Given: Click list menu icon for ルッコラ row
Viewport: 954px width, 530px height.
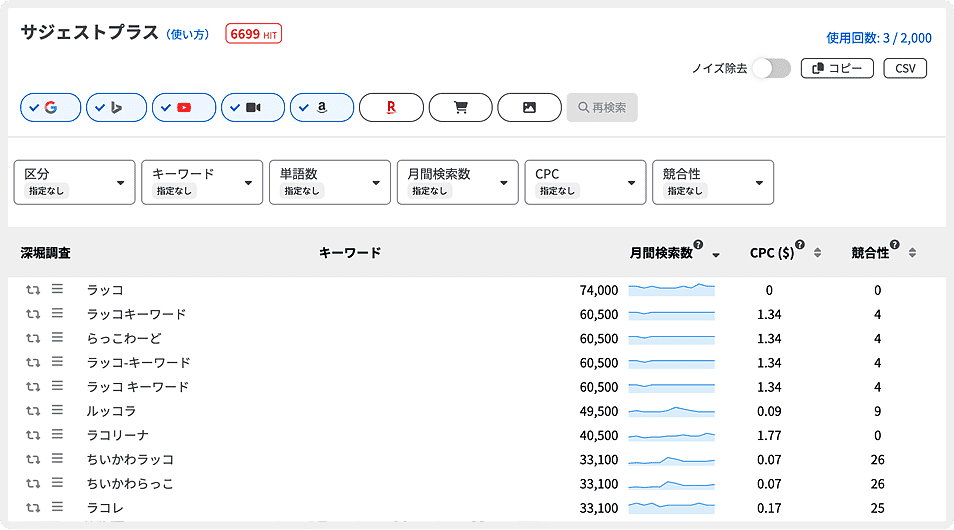Looking at the screenshot, I should point(57,410).
